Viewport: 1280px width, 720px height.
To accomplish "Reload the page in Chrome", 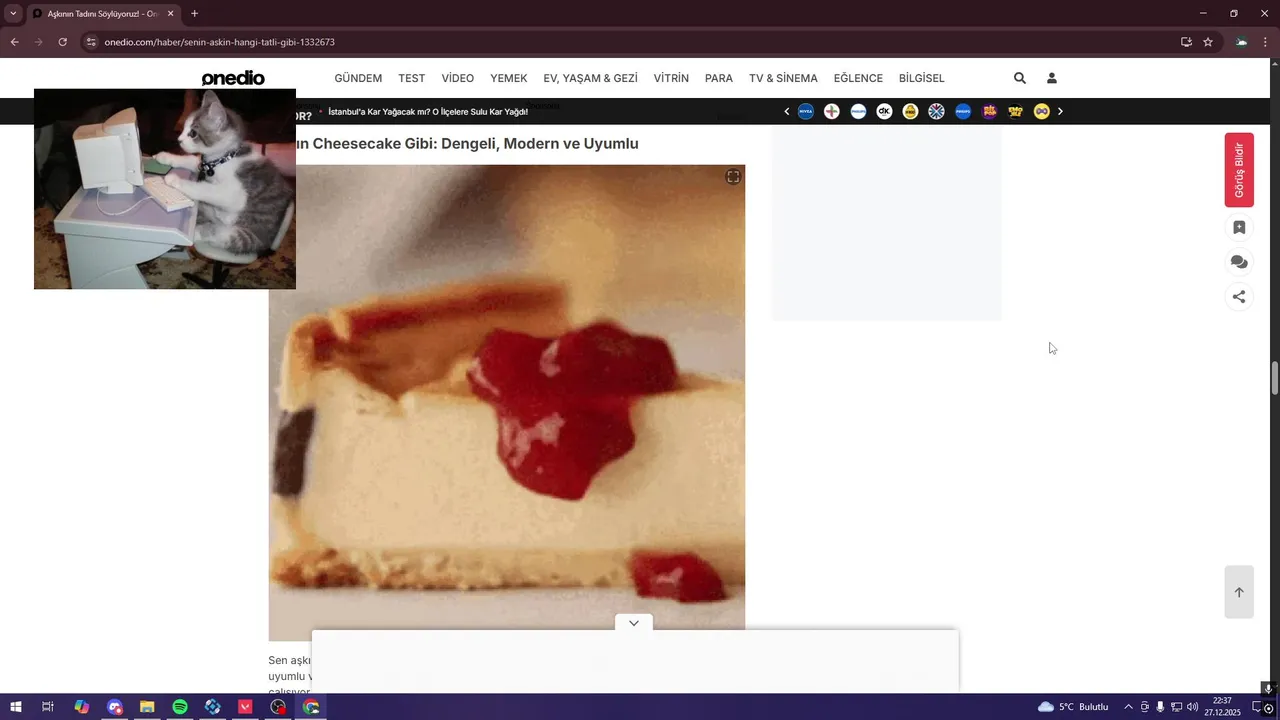I will (62, 42).
